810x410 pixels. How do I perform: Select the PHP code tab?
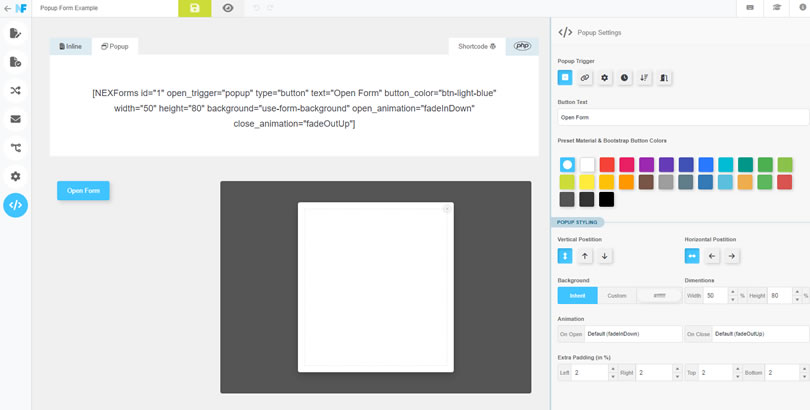coord(522,46)
